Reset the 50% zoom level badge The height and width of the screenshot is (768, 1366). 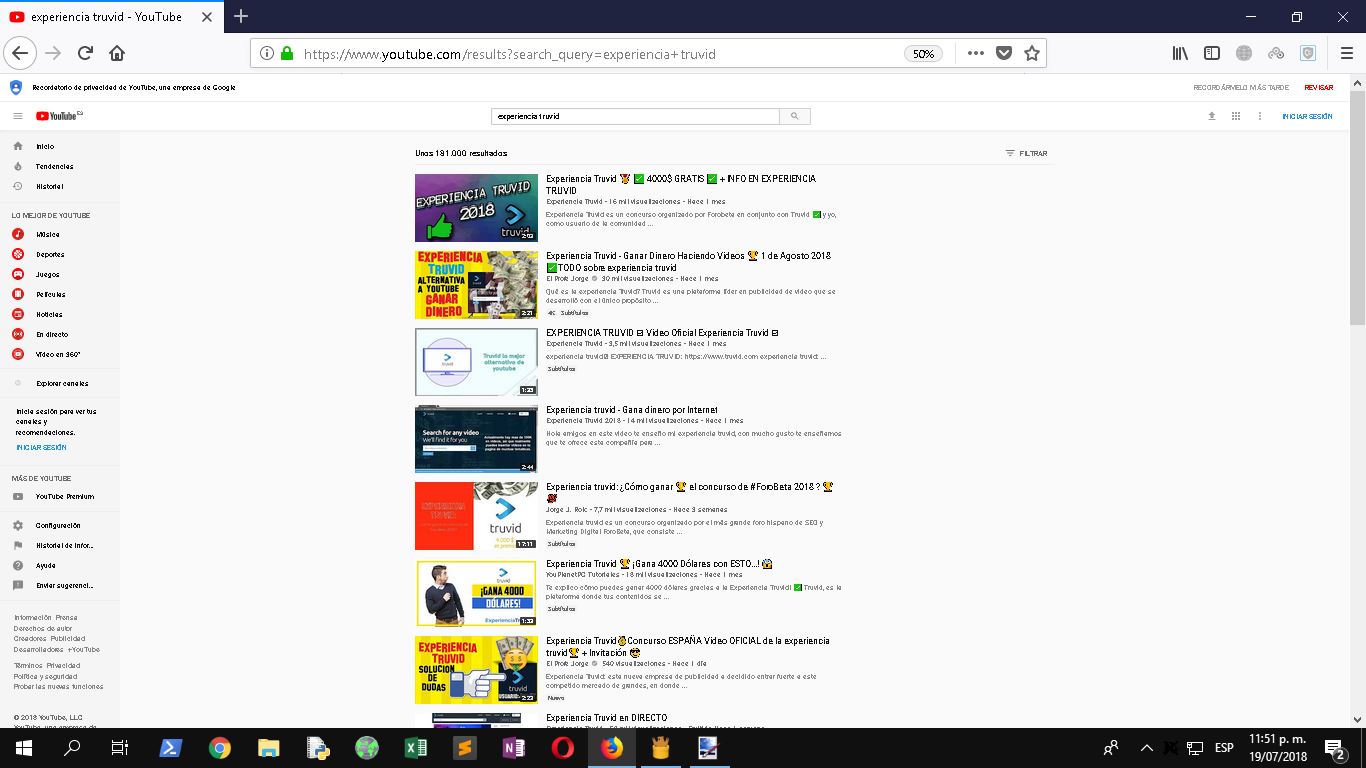[924, 54]
